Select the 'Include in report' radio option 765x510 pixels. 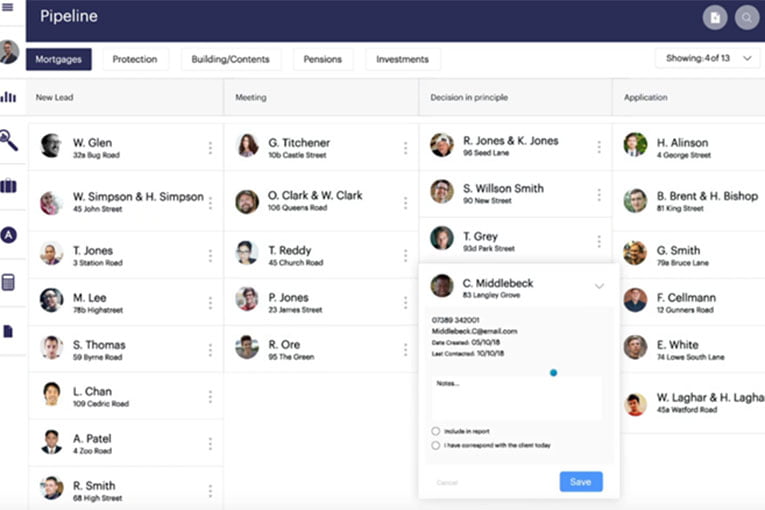(x=436, y=431)
